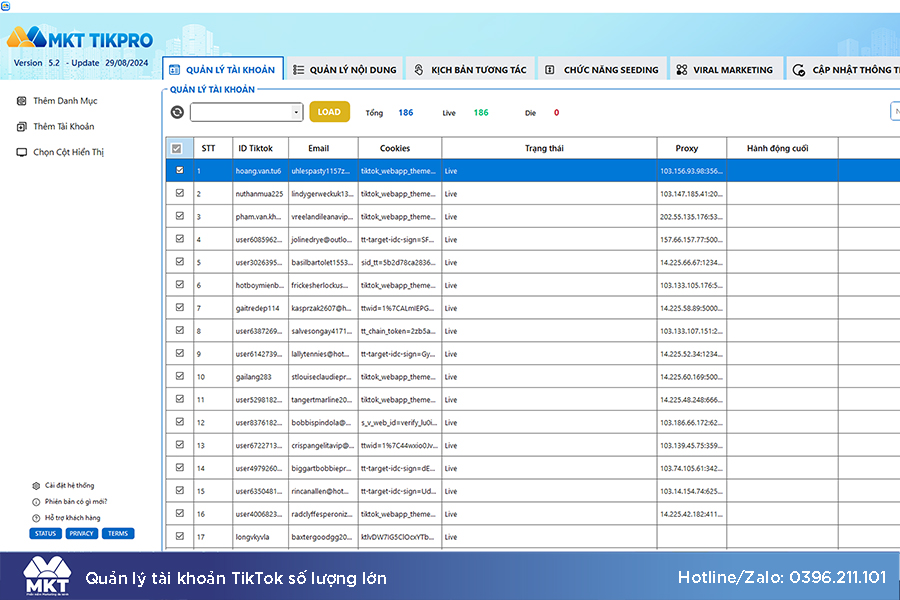Open the Cập Nhật Thông Tin tab
Screen dimensions: 900x600
(843, 69)
